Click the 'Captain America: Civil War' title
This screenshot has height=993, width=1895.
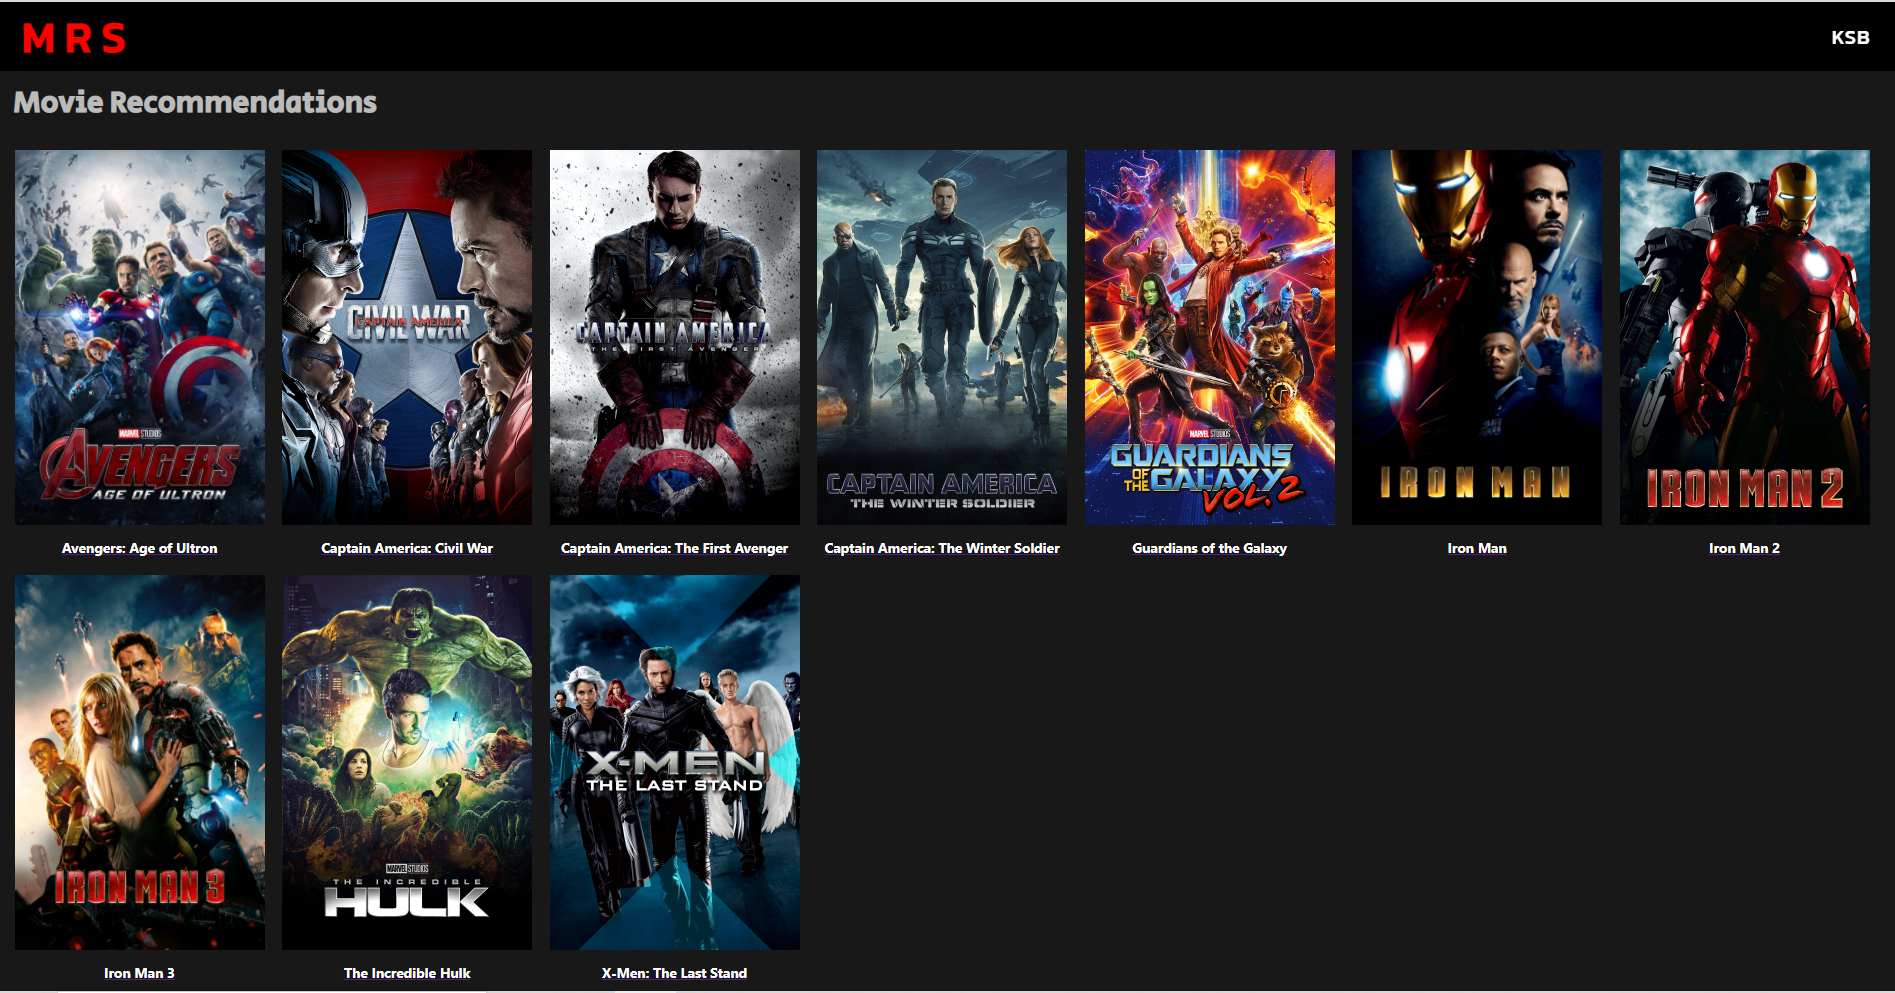407,548
